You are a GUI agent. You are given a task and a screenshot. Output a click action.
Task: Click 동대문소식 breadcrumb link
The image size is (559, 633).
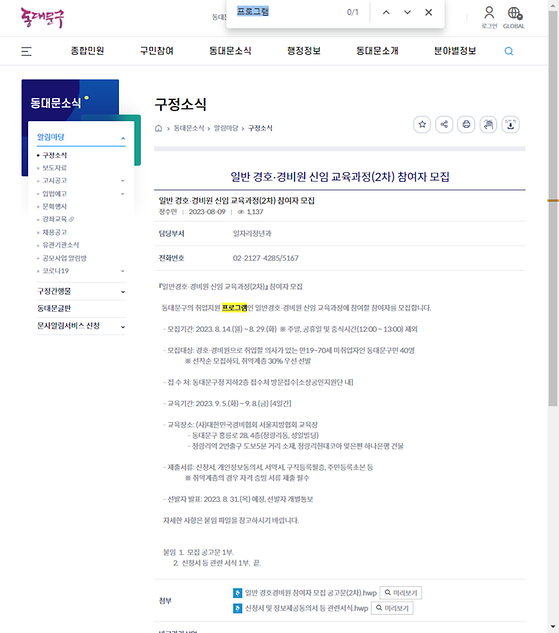point(189,128)
